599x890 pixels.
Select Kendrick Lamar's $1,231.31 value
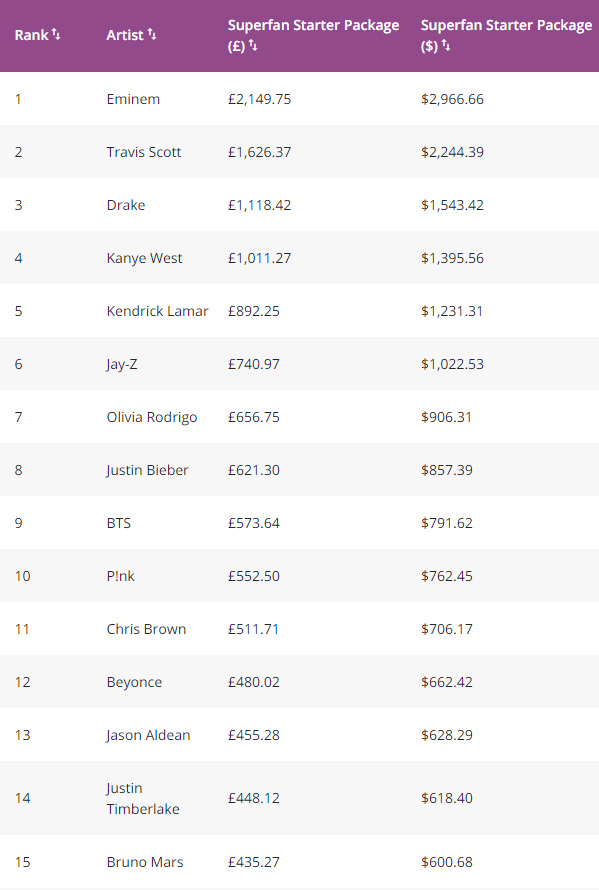pos(452,311)
